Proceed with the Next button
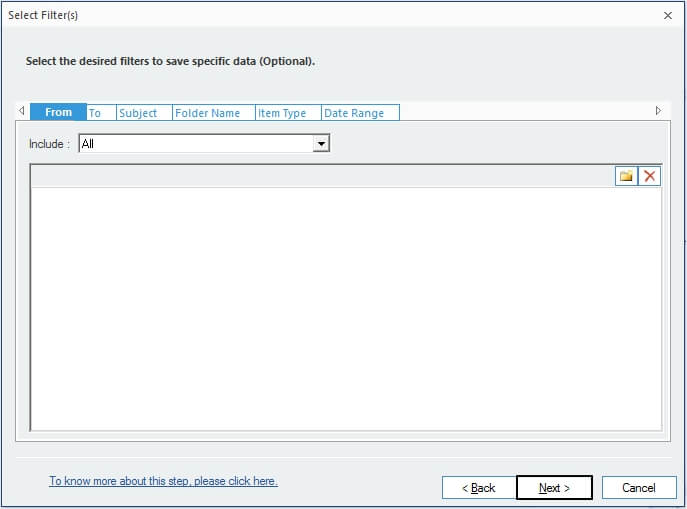The height and width of the screenshot is (509, 687). click(x=554, y=488)
